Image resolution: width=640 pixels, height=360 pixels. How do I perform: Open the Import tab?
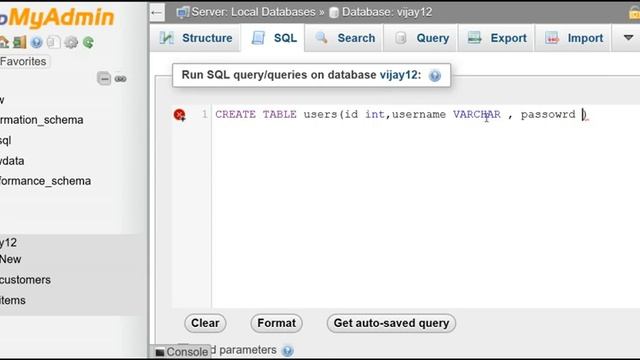click(x=573, y=38)
